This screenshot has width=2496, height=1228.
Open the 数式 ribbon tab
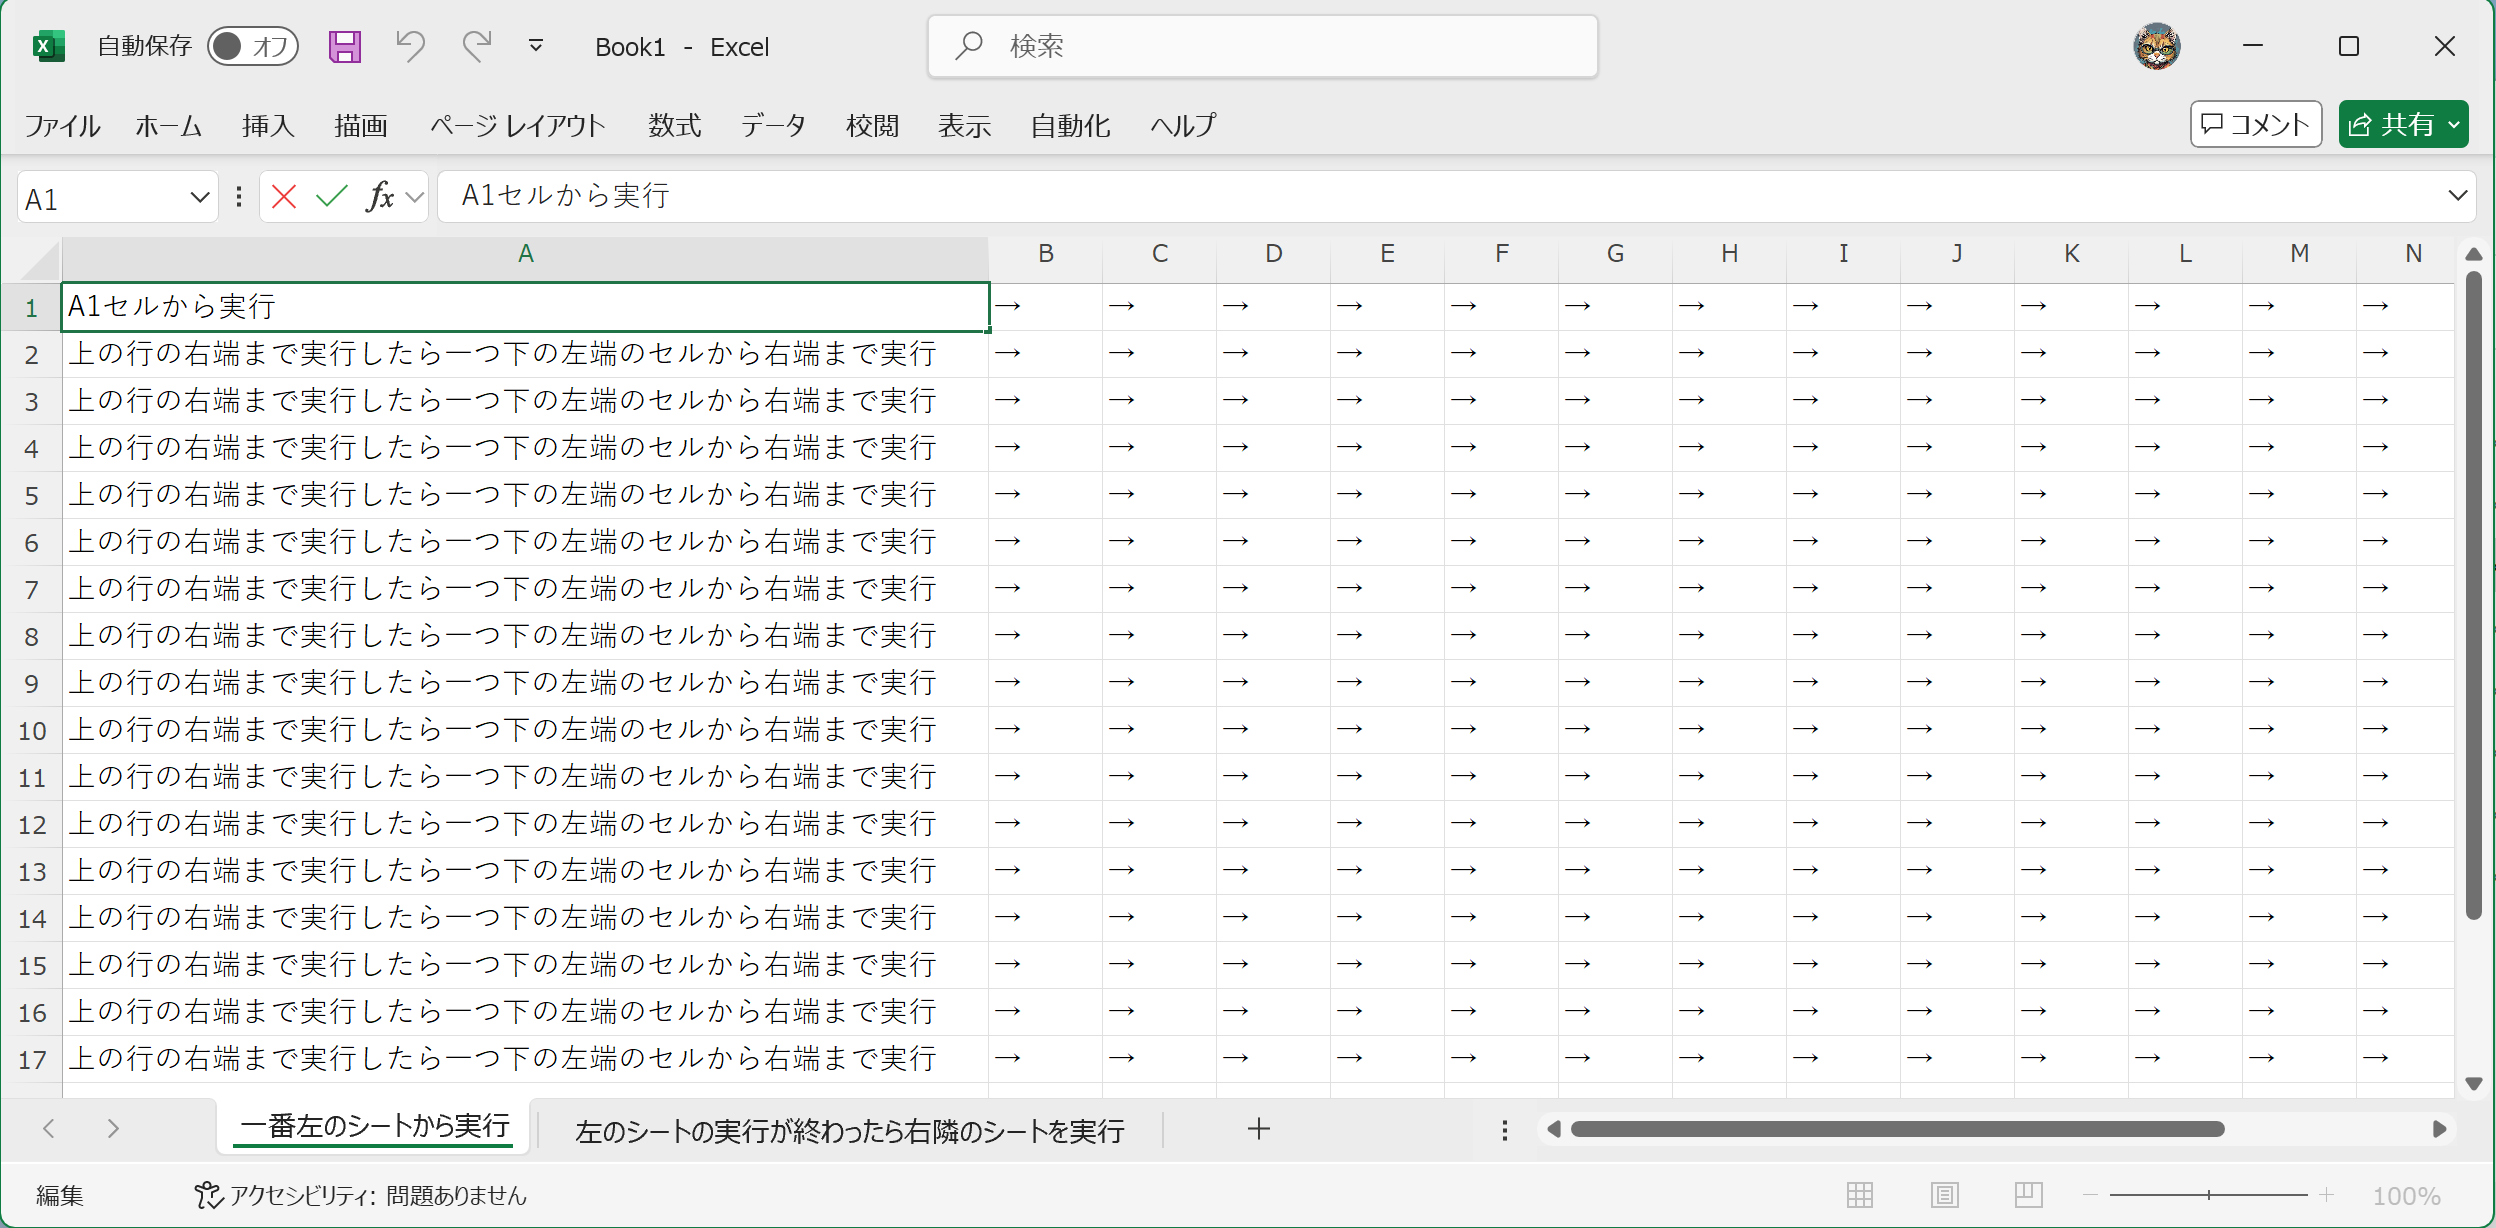point(674,126)
